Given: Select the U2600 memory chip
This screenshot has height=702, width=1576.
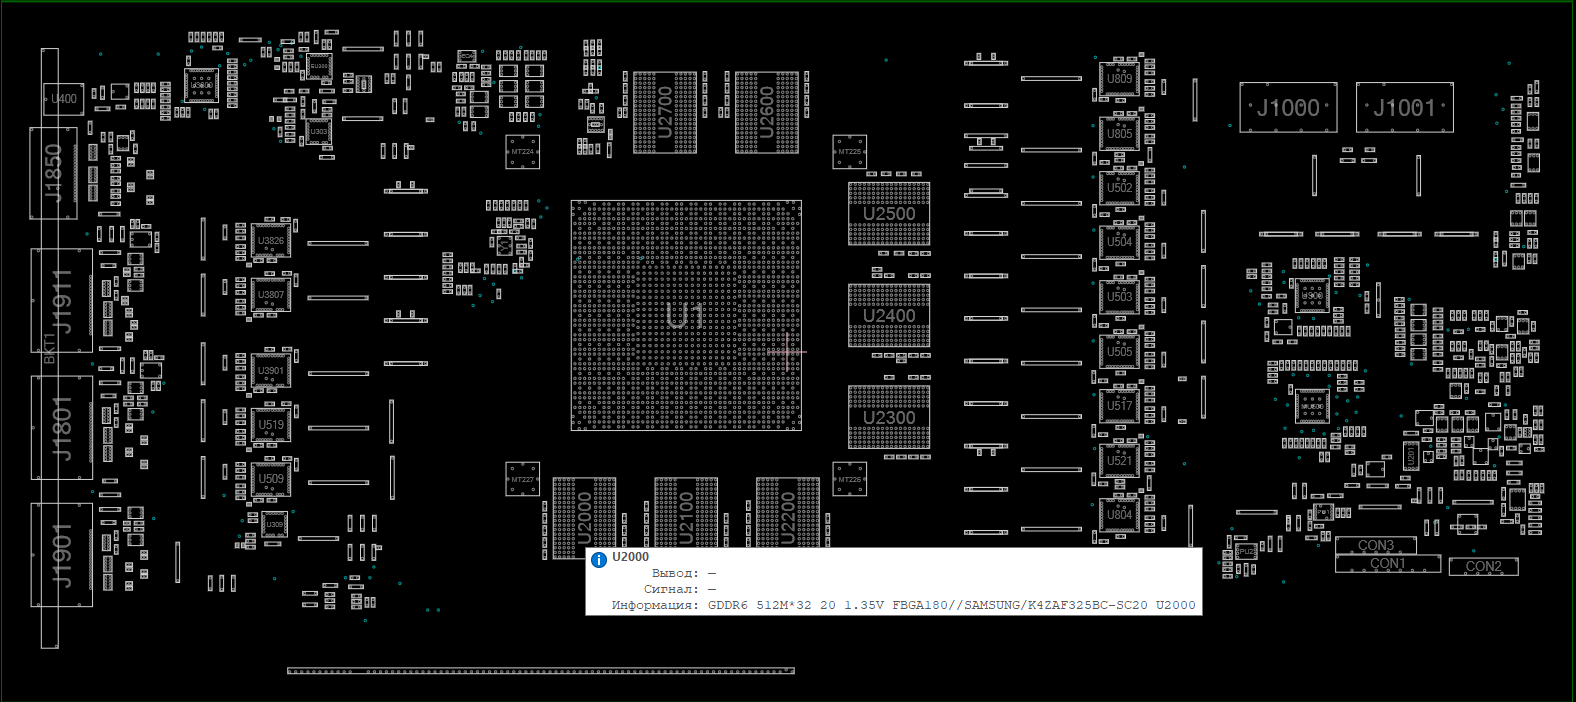Looking at the screenshot, I should point(767,112).
